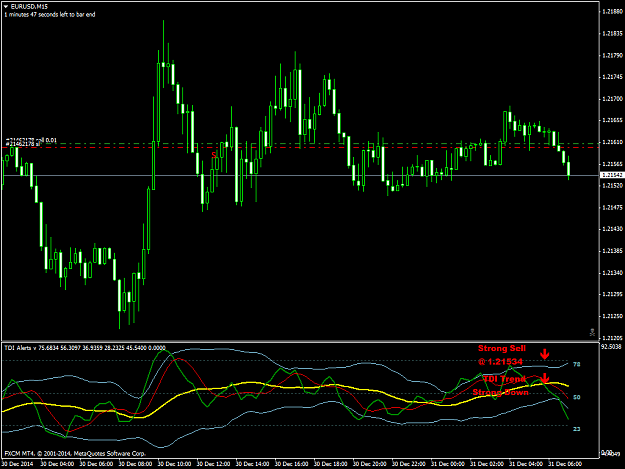This screenshot has height=469, width=625.
Task: Click the '31 Dec 02:00' time axis label
Action: click(487, 464)
